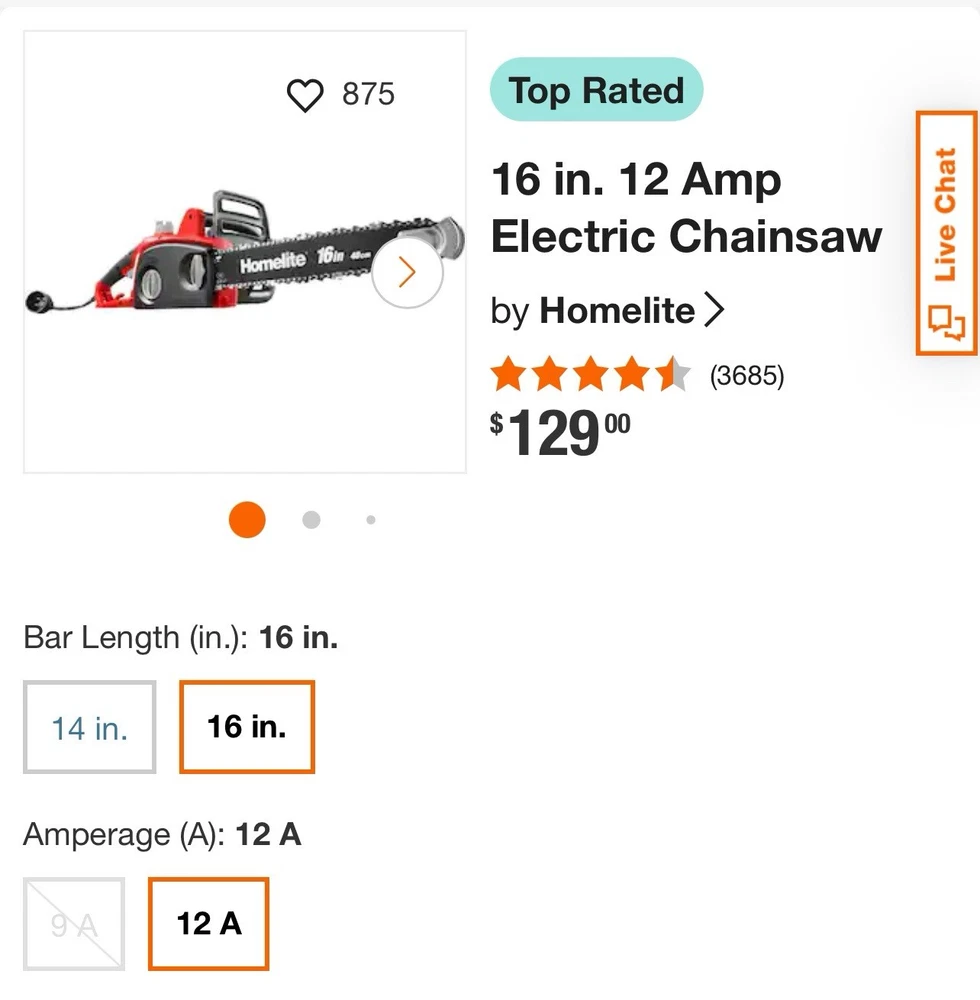980x1000 pixels.
Task: Click the $129.00 price
Action: tap(560, 432)
